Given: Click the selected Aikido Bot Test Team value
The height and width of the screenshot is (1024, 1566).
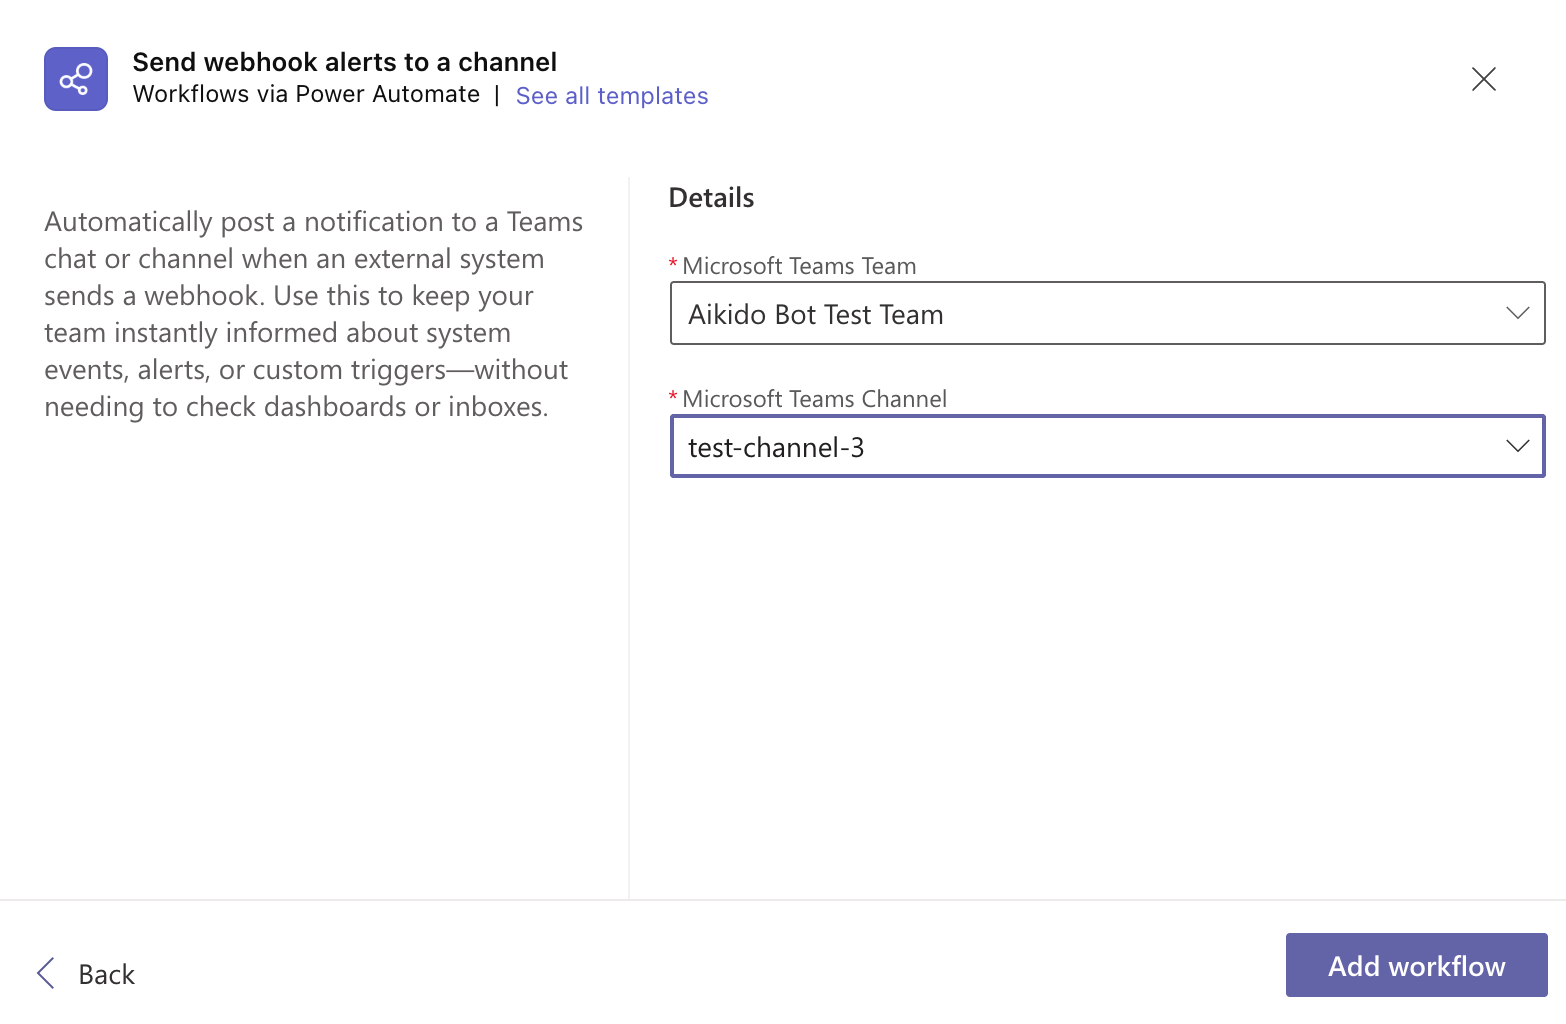Looking at the screenshot, I should click(815, 314).
